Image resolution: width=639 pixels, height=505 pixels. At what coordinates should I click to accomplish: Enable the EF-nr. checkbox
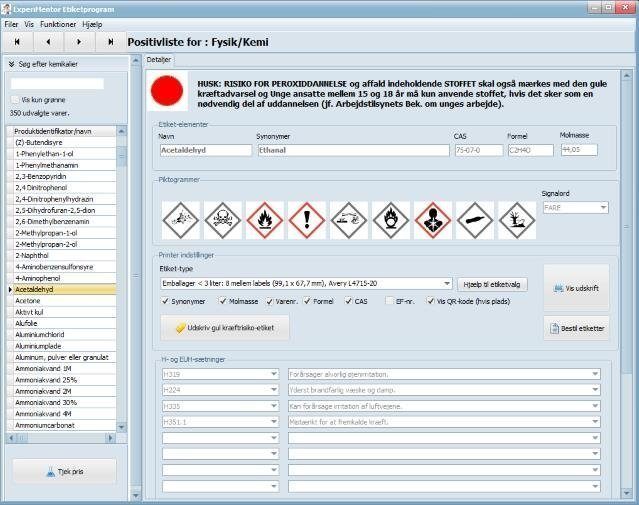click(x=389, y=300)
